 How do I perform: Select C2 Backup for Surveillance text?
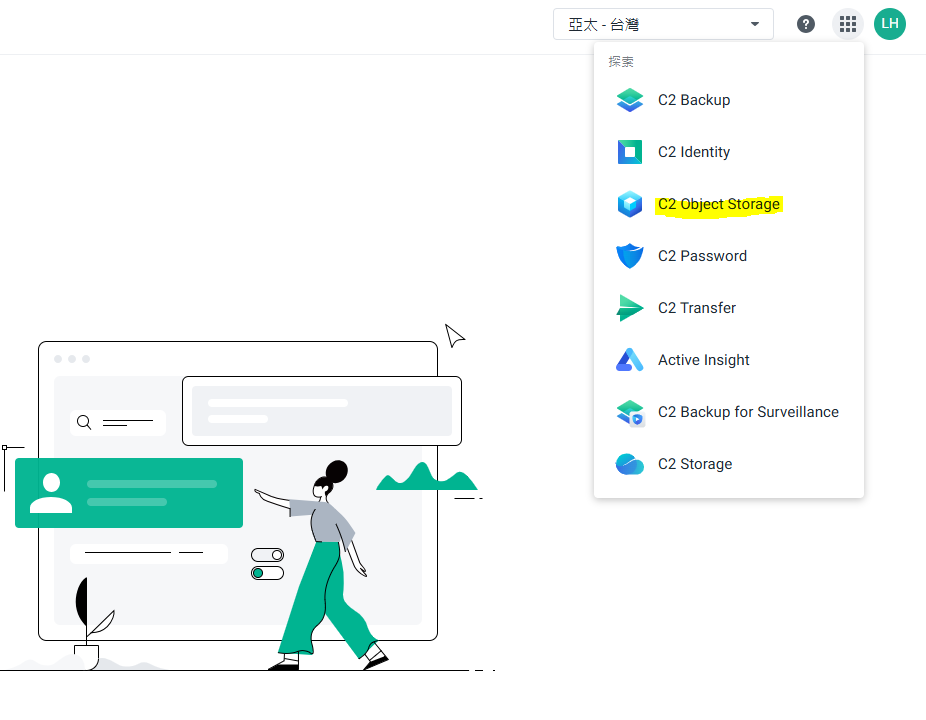pos(748,412)
